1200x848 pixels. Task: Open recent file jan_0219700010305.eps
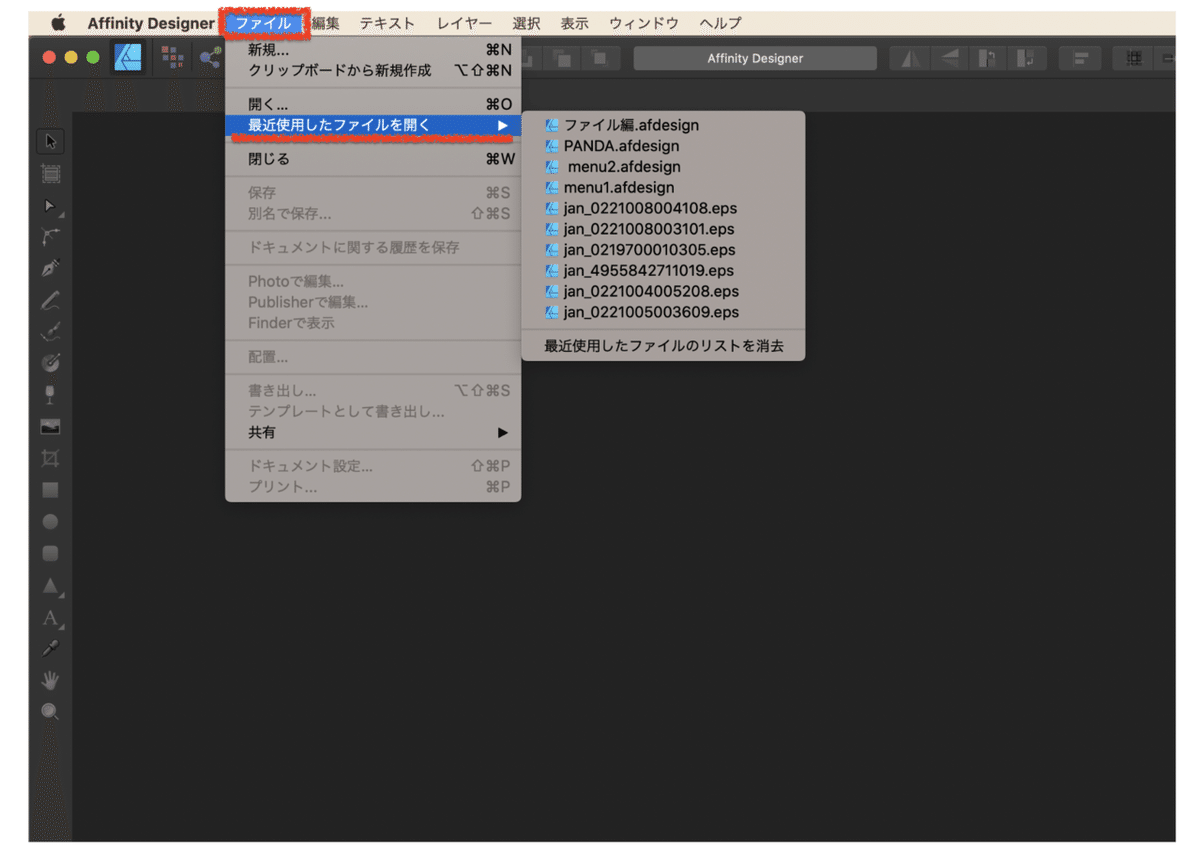point(663,250)
